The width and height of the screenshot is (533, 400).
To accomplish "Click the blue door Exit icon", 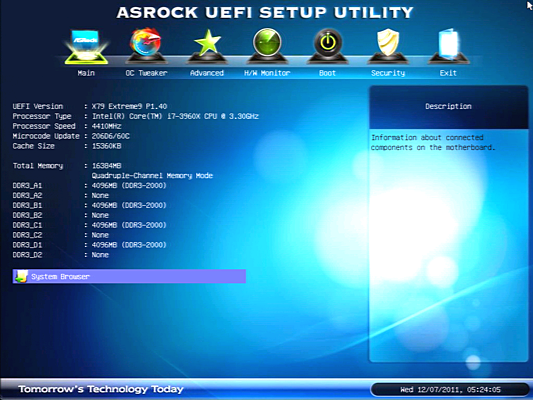I will coord(448,46).
